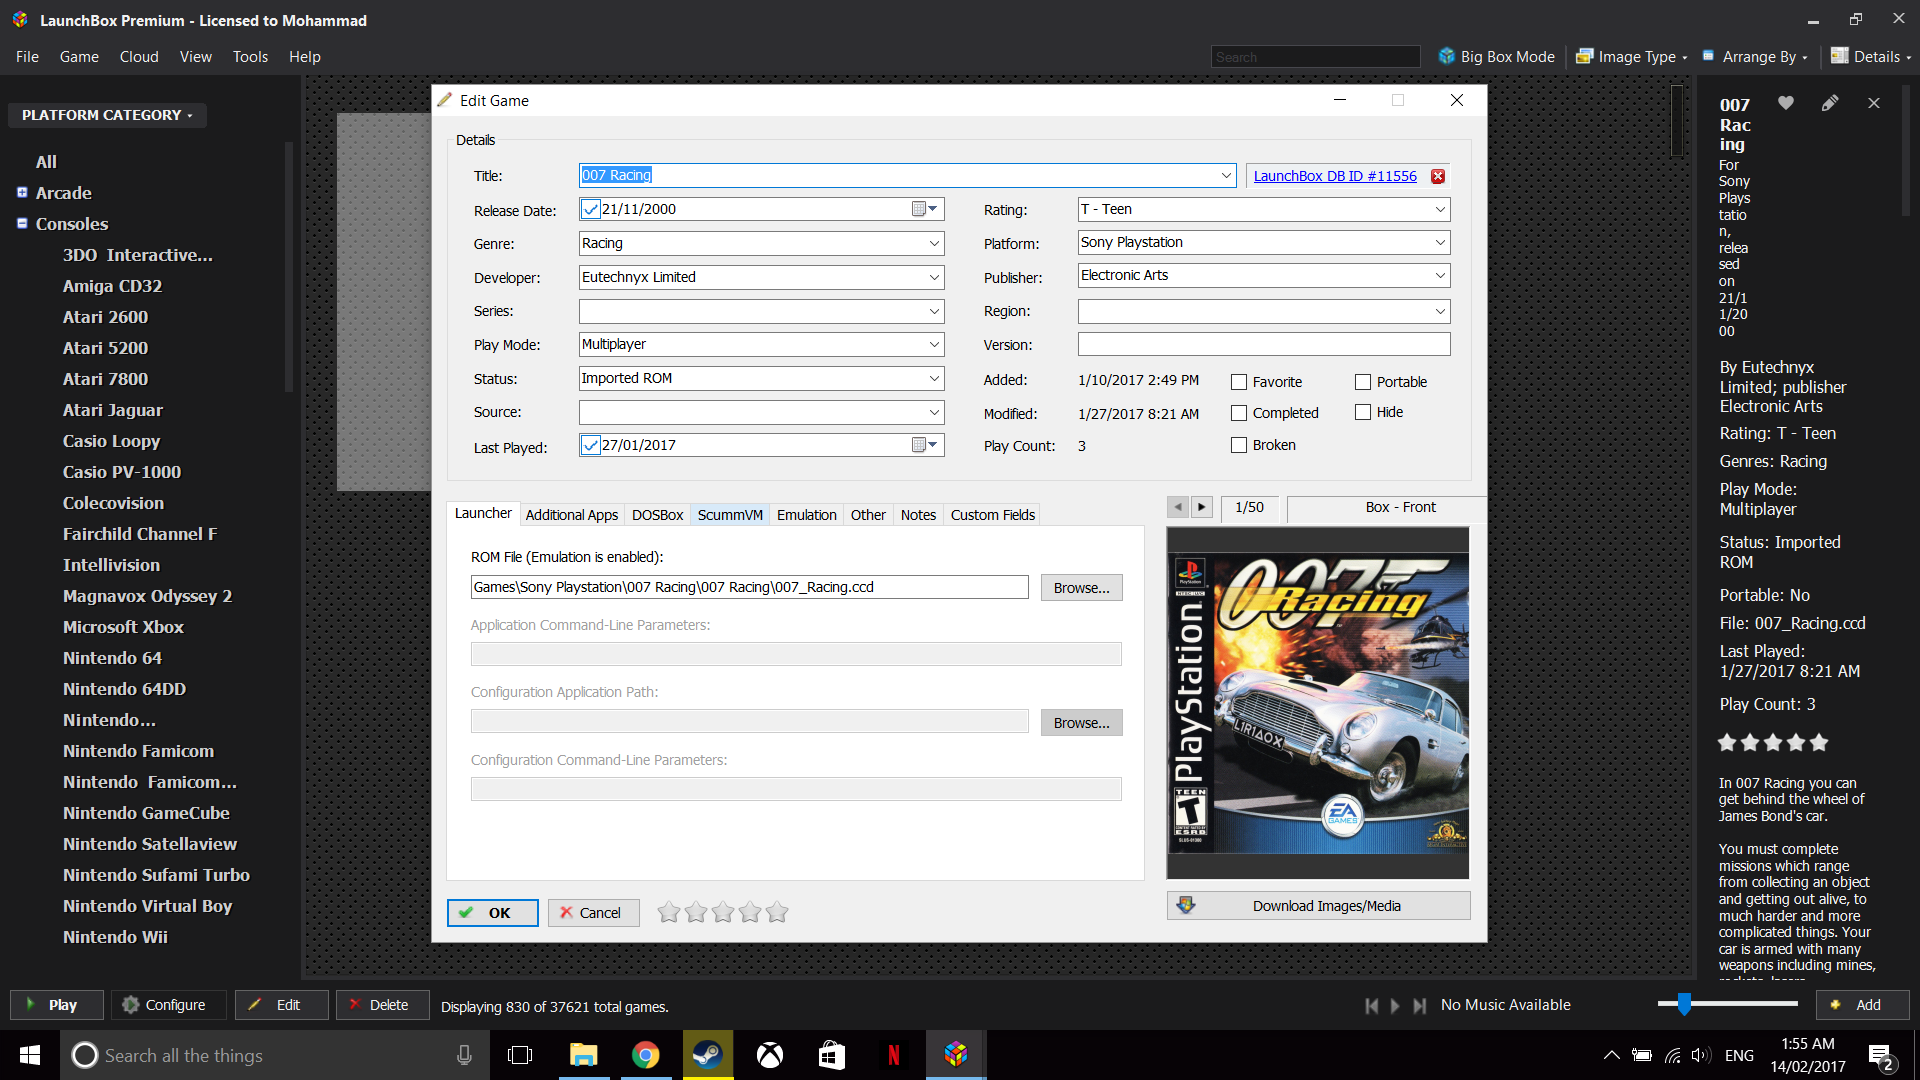The width and height of the screenshot is (1920, 1080).
Task: Open the Release Date calendar picker
Action: [925, 209]
